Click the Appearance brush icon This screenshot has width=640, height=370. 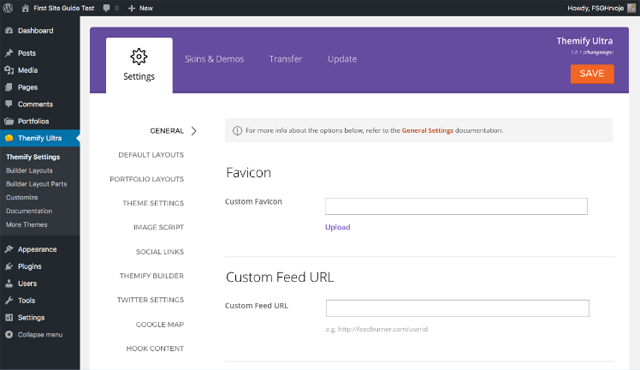coord(9,249)
